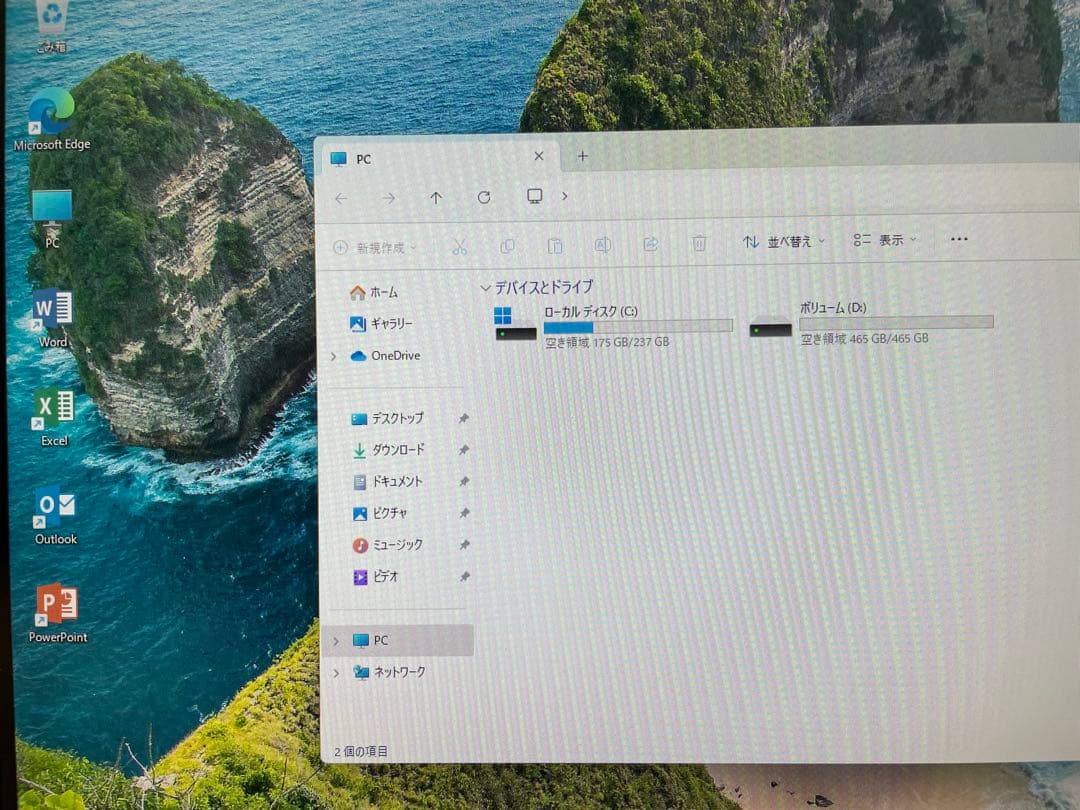Select the Cut icon in the toolbar
The height and width of the screenshot is (810, 1080).
point(460,245)
